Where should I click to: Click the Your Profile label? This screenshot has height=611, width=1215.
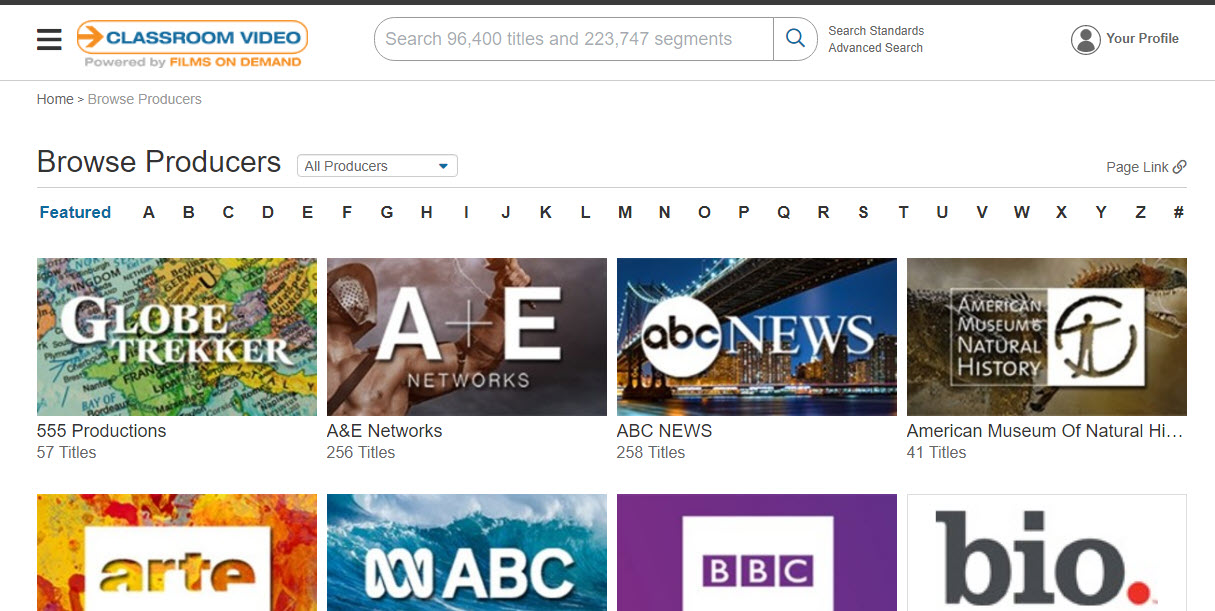pyautogui.click(x=1142, y=39)
